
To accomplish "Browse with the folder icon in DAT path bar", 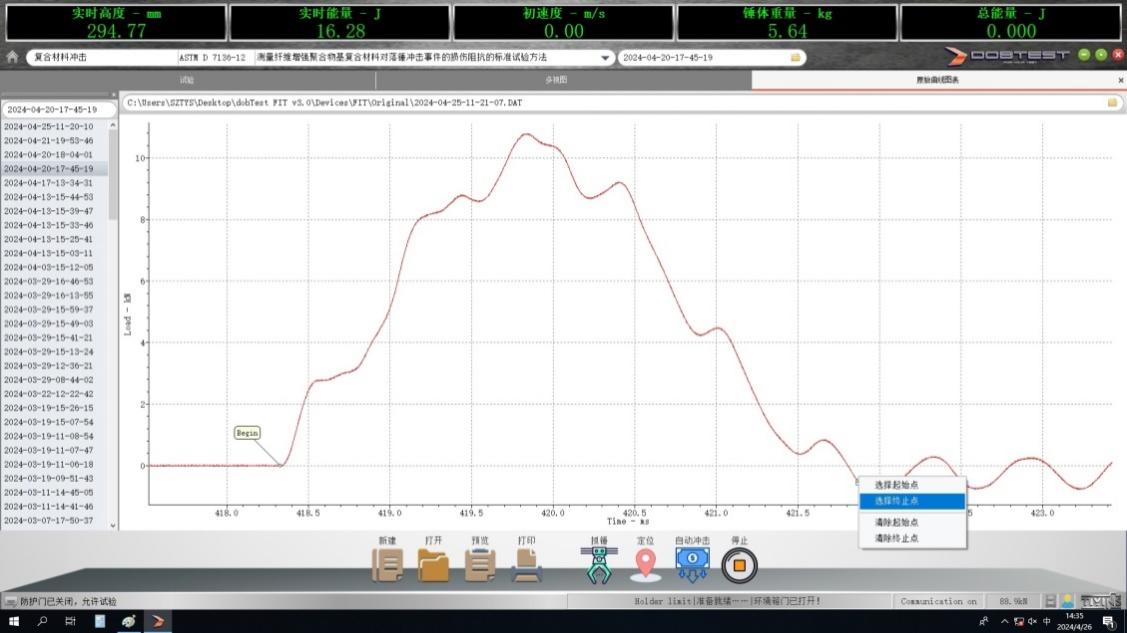I will (1112, 103).
